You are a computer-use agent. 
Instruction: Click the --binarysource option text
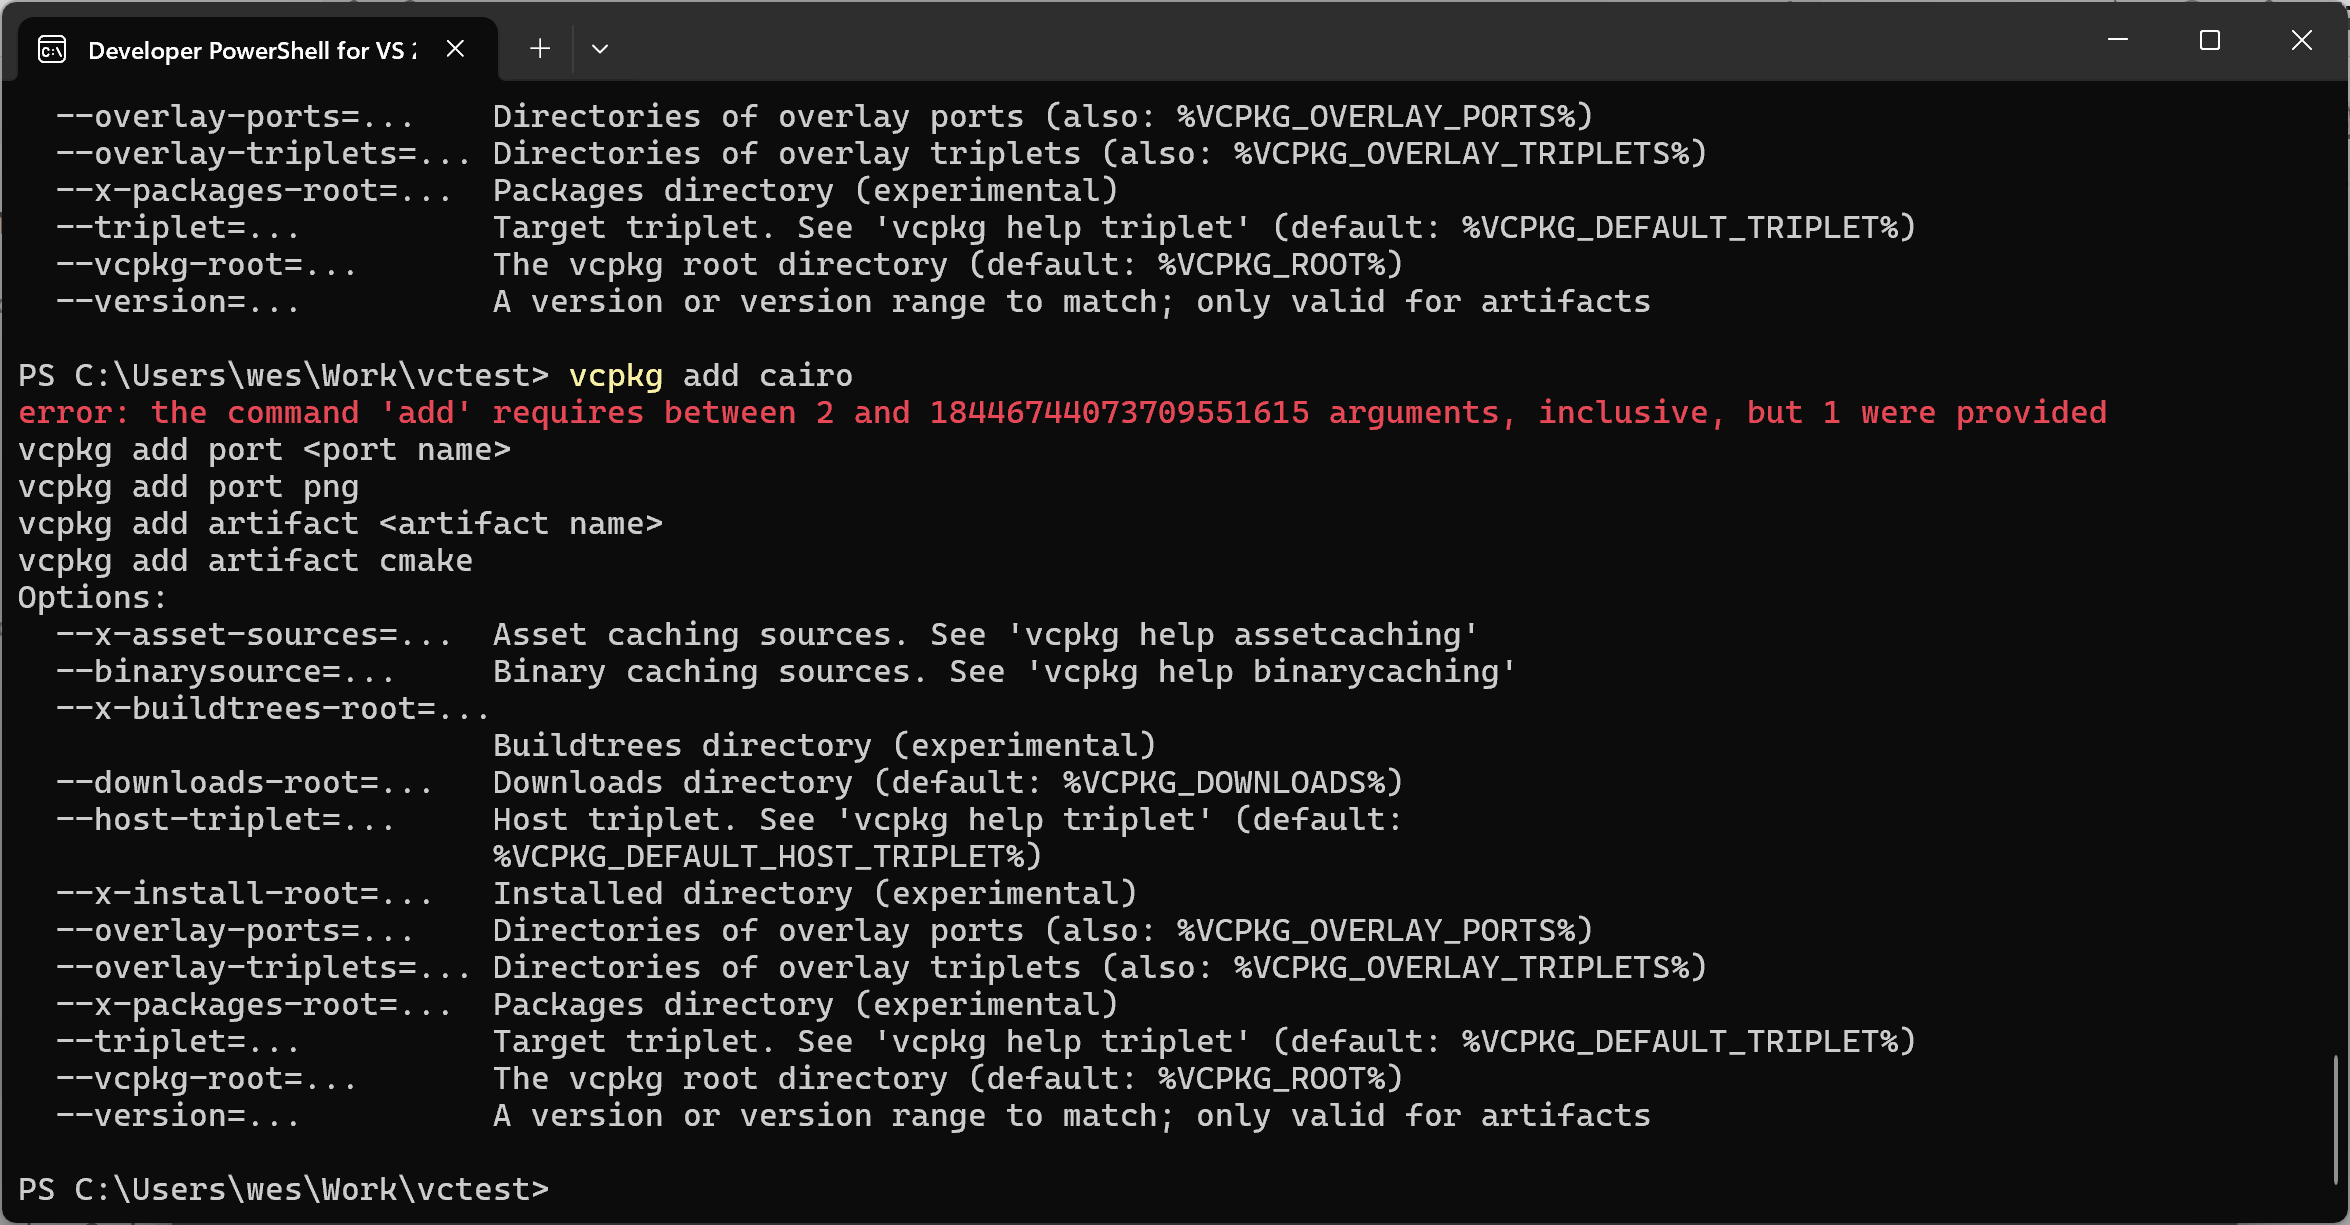(x=225, y=672)
